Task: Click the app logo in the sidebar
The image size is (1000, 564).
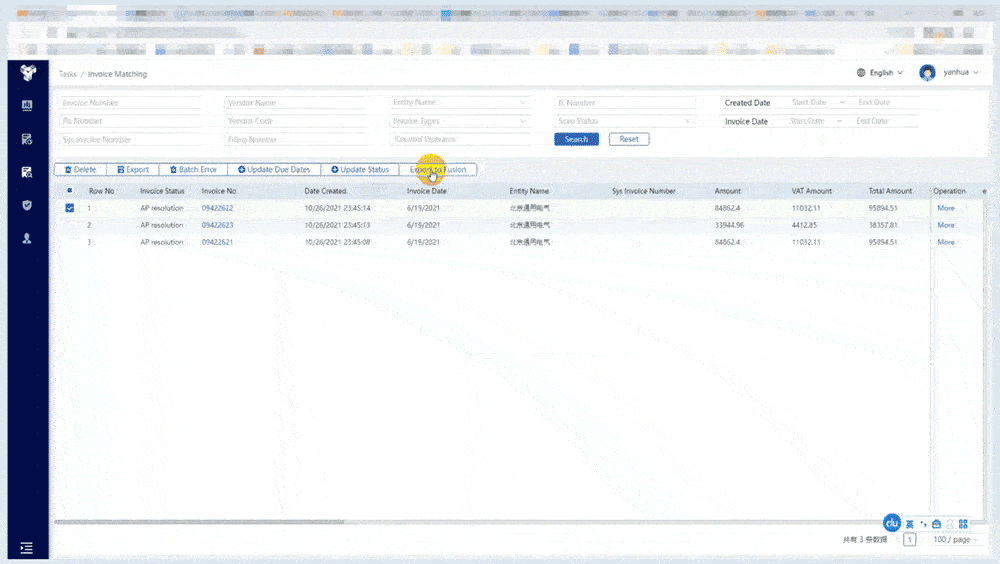Action: click(x=27, y=73)
